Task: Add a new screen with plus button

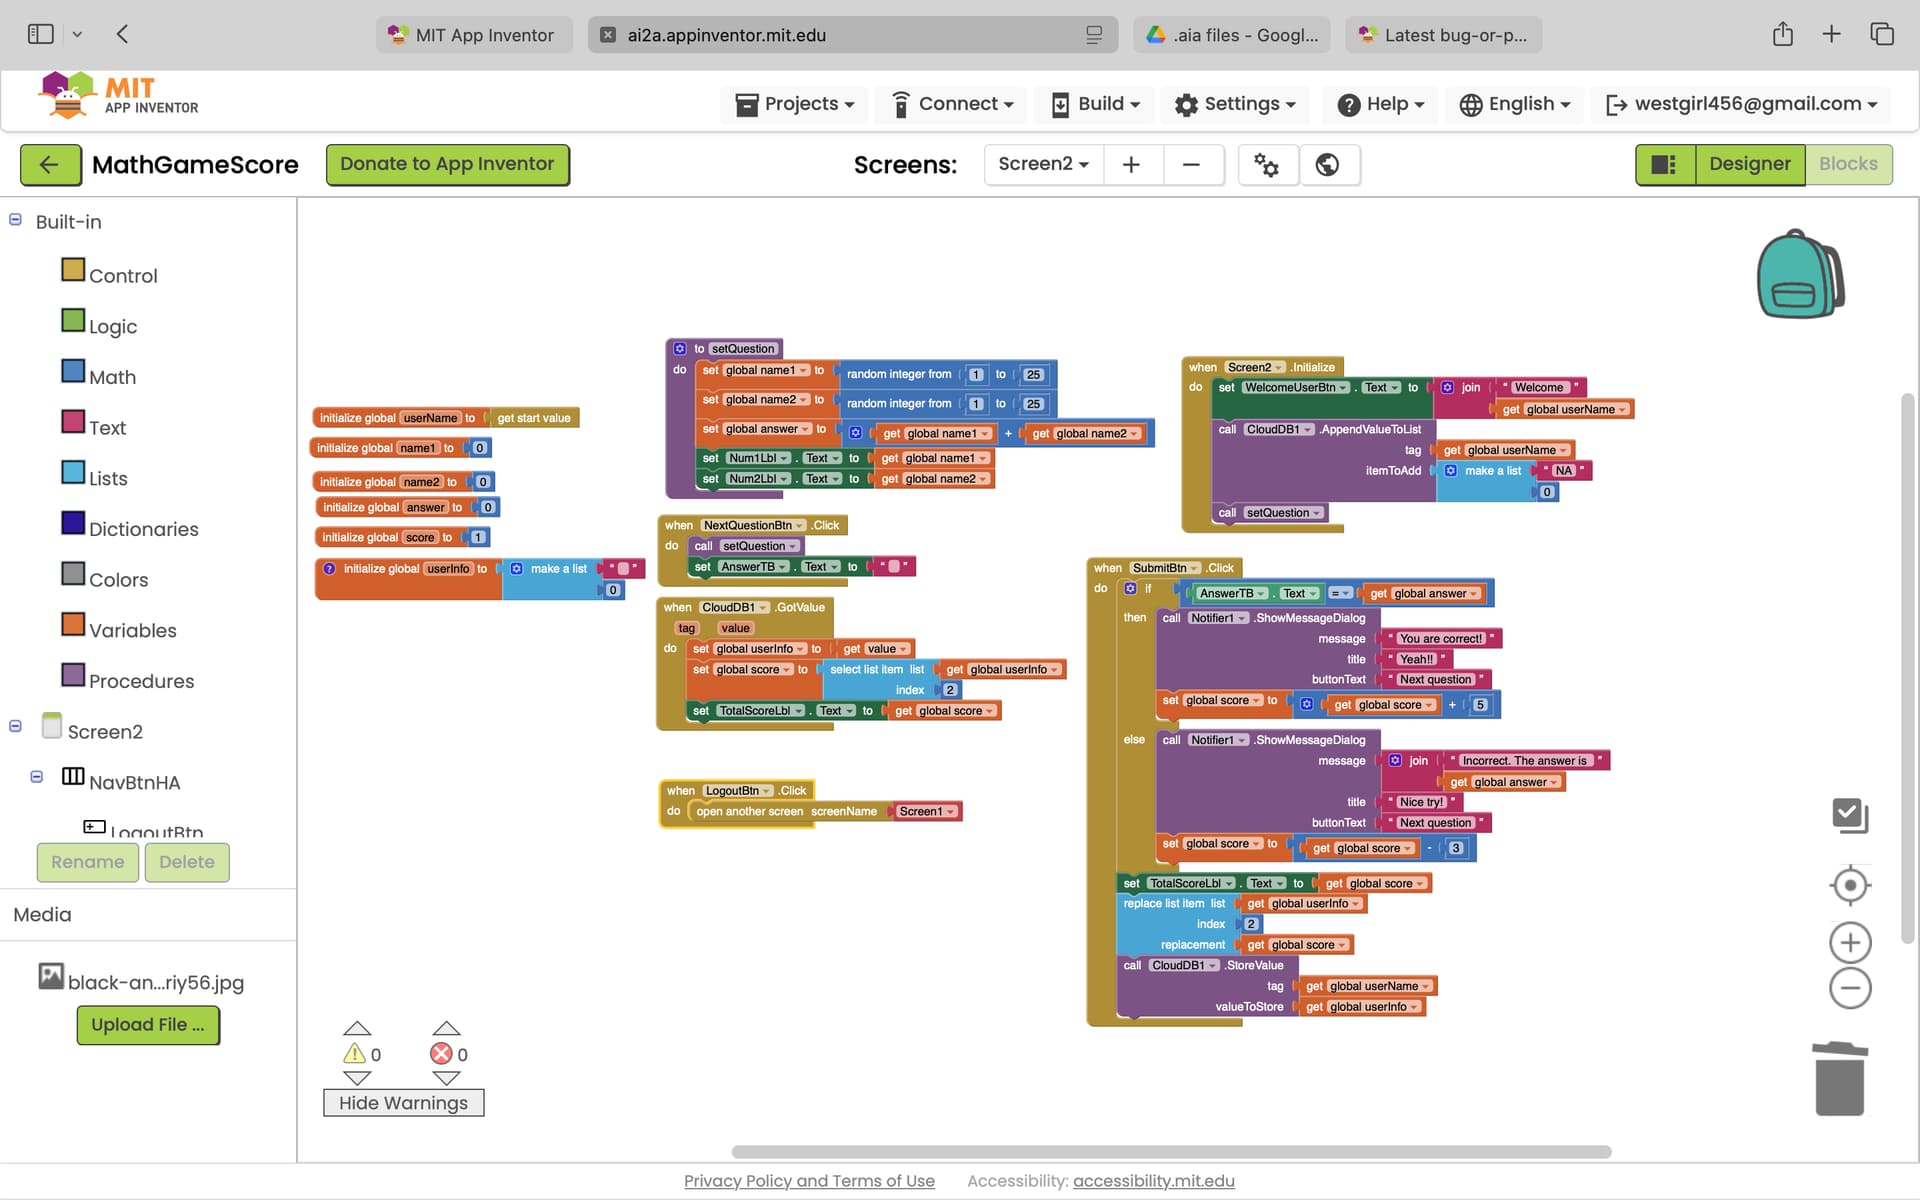Action: 1131,164
